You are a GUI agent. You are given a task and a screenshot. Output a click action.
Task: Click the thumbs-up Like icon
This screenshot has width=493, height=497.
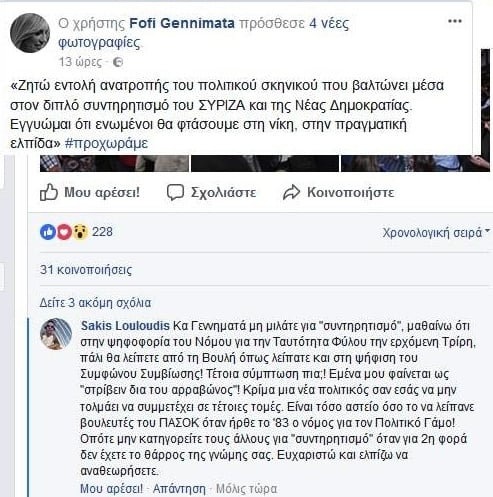click(x=49, y=192)
